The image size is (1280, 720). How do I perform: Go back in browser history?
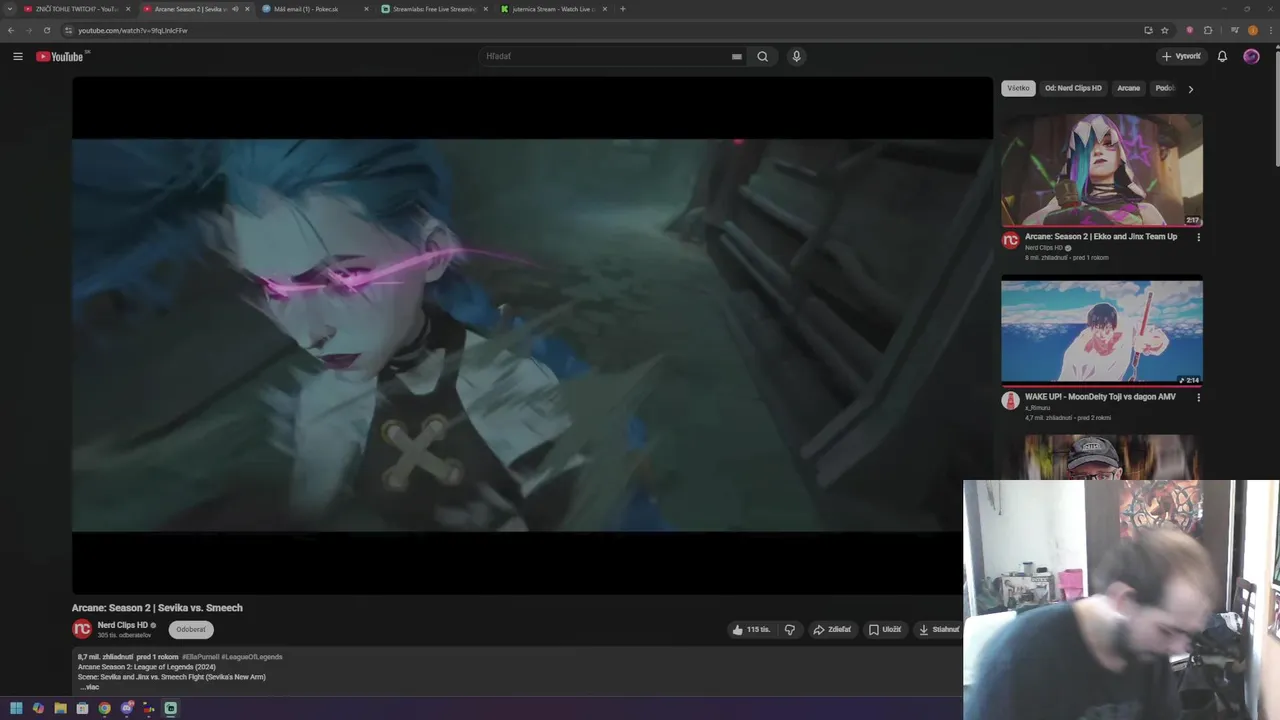pyautogui.click(x=11, y=30)
